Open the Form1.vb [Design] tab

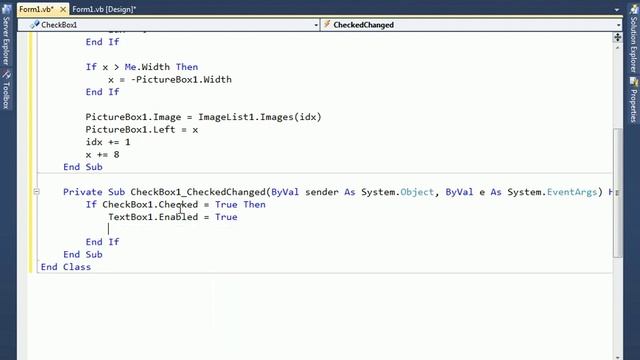[x=104, y=9]
